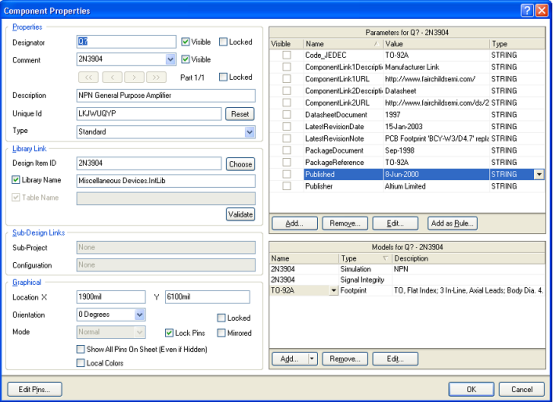Go to previous part arrow button
The height and width of the screenshot is (402, 553).
(112, 77)
